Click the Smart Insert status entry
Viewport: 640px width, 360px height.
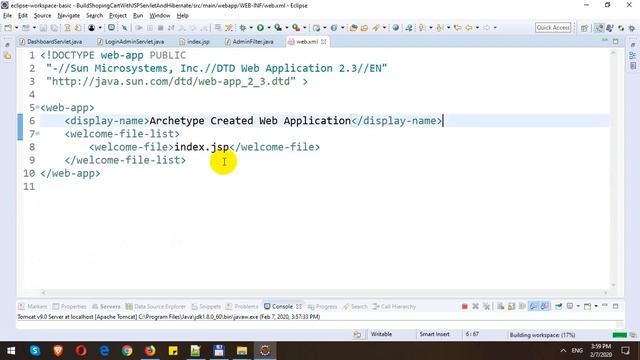pos(435,334)
